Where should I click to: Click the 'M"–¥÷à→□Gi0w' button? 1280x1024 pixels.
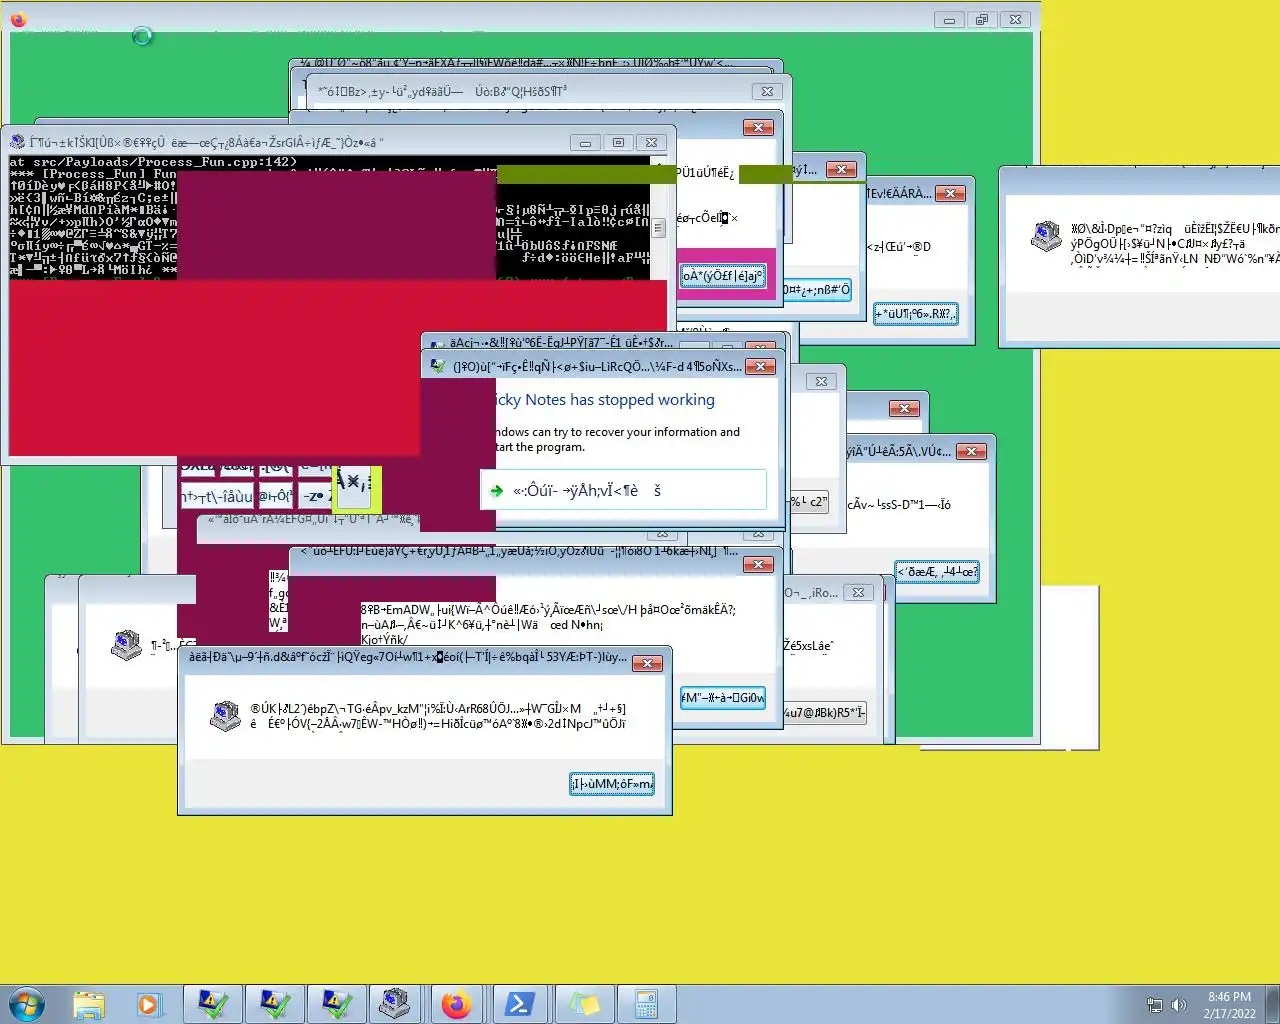(x=723, y=698)
